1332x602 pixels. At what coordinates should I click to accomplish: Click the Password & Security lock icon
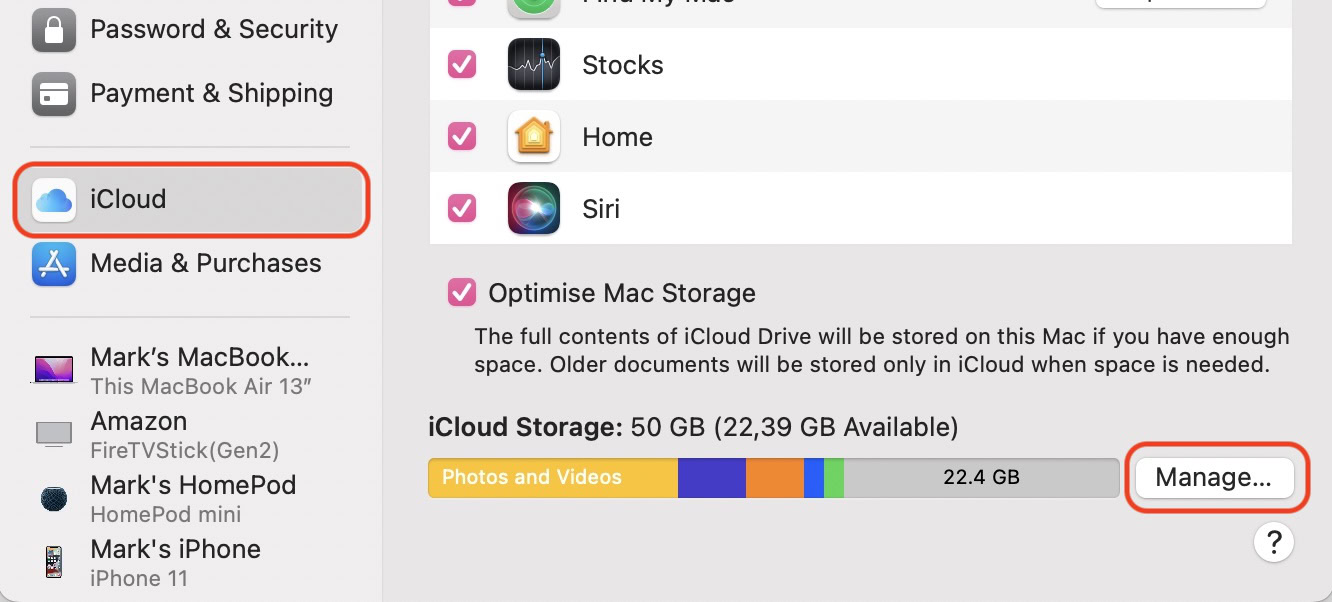click(54, 30)
